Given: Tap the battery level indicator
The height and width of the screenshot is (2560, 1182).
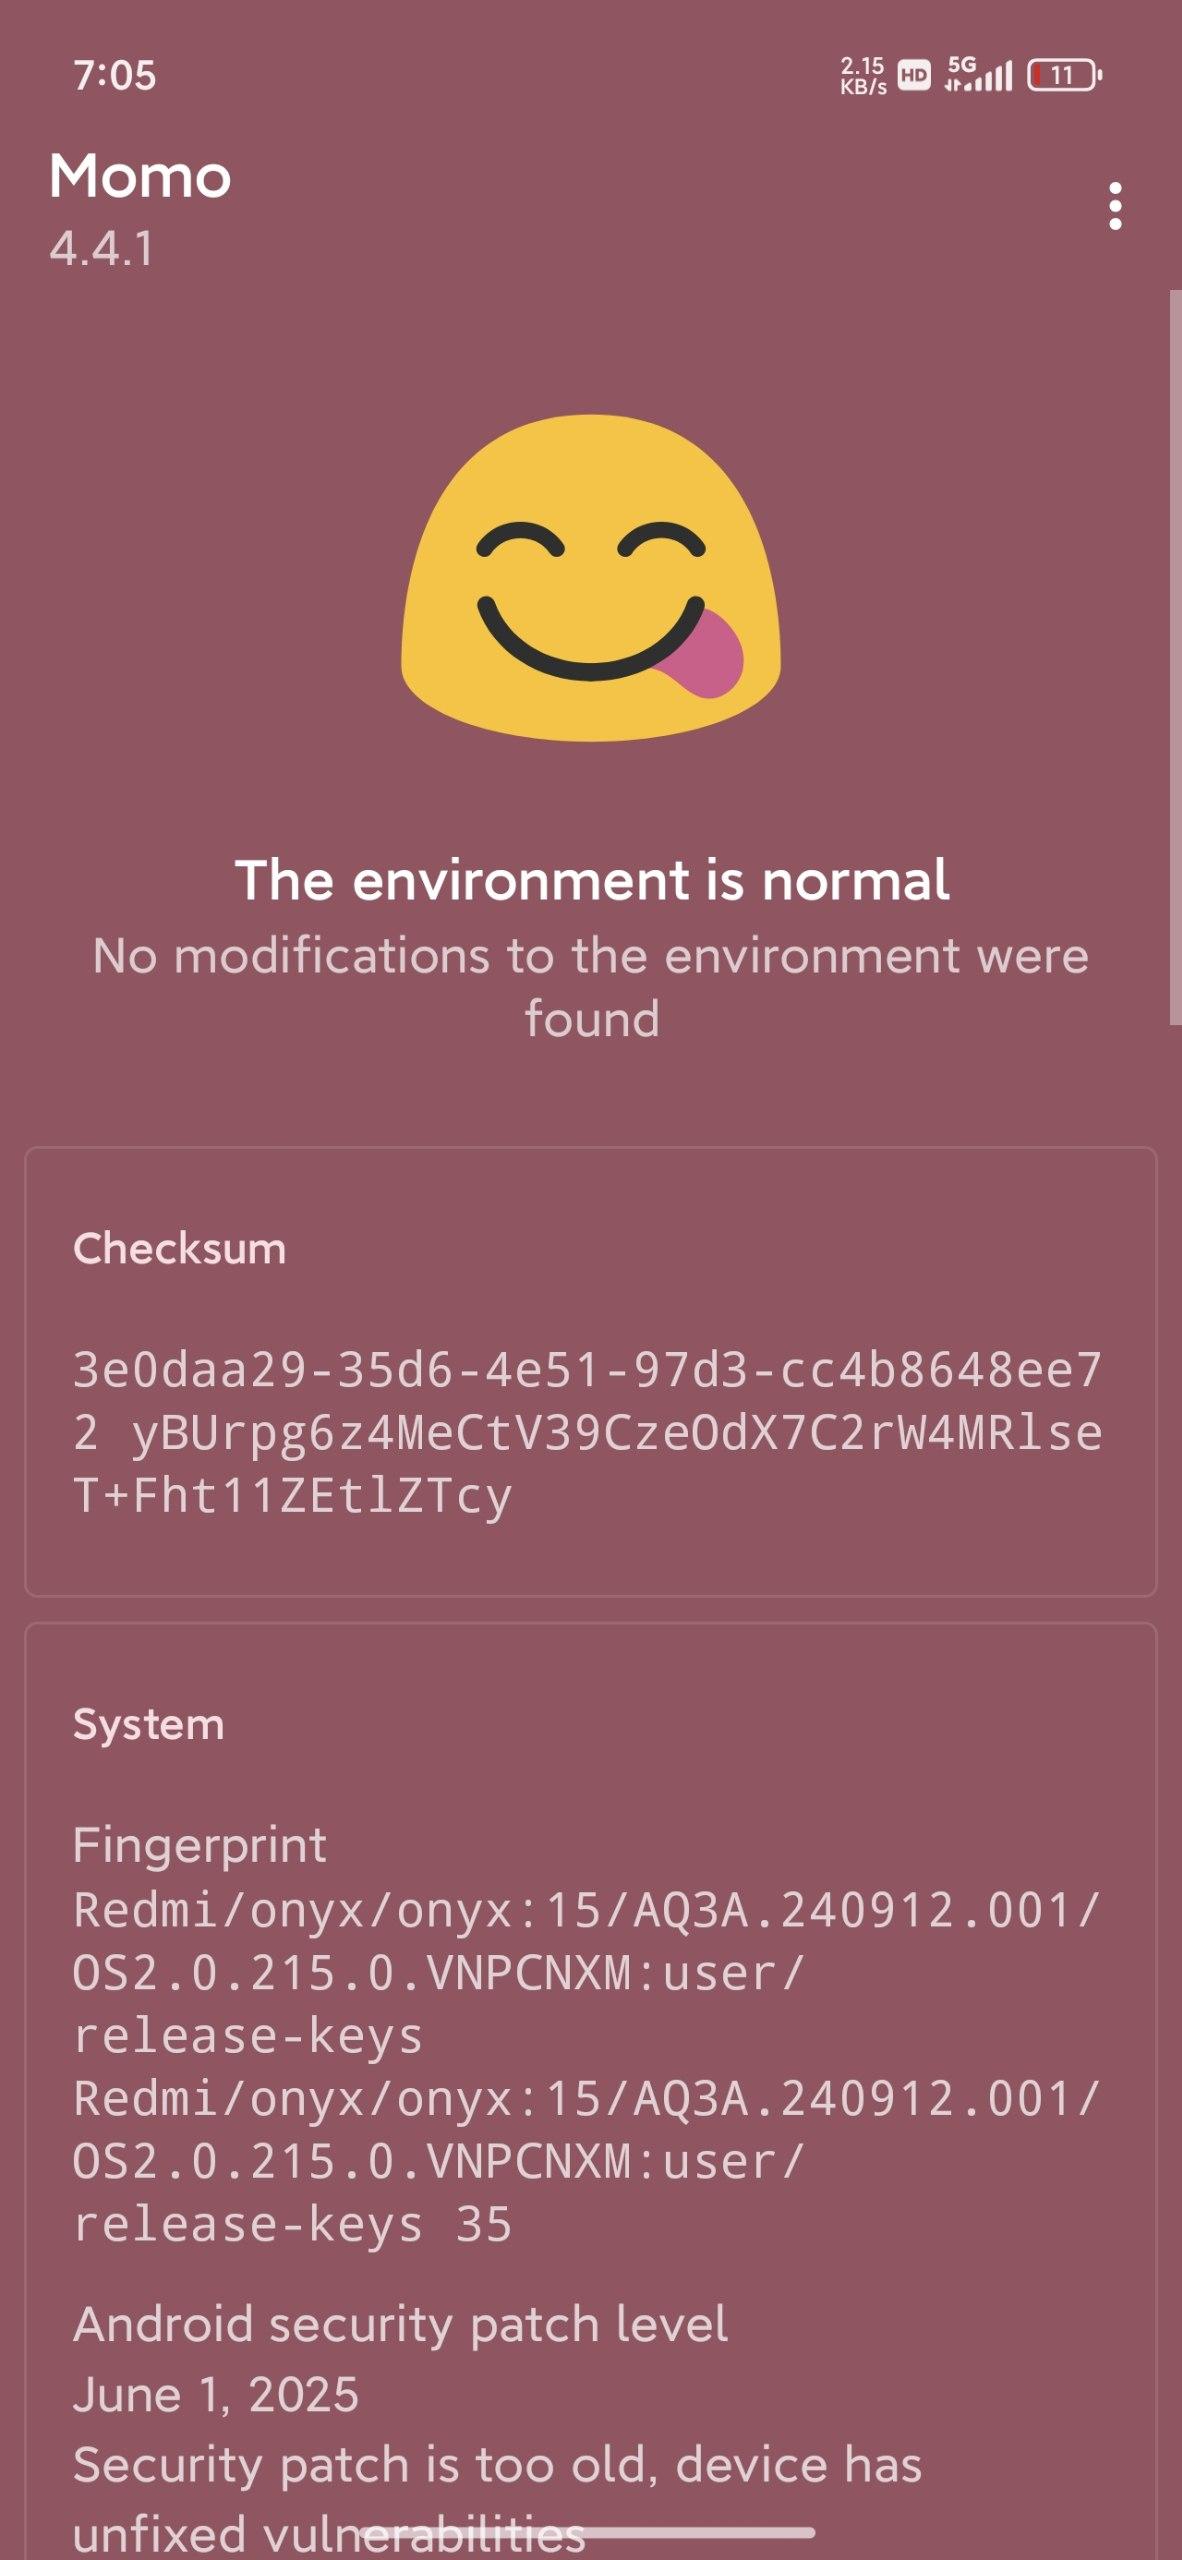Looking at the screenshot, I should coord(1064,75).
